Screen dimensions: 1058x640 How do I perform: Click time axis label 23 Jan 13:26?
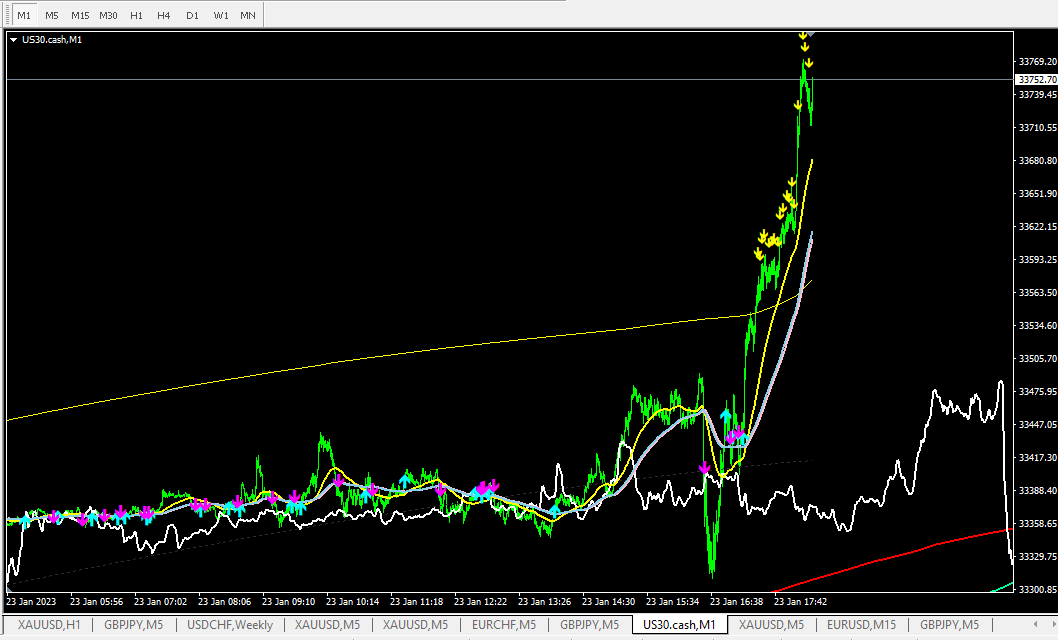coord(544,602)
